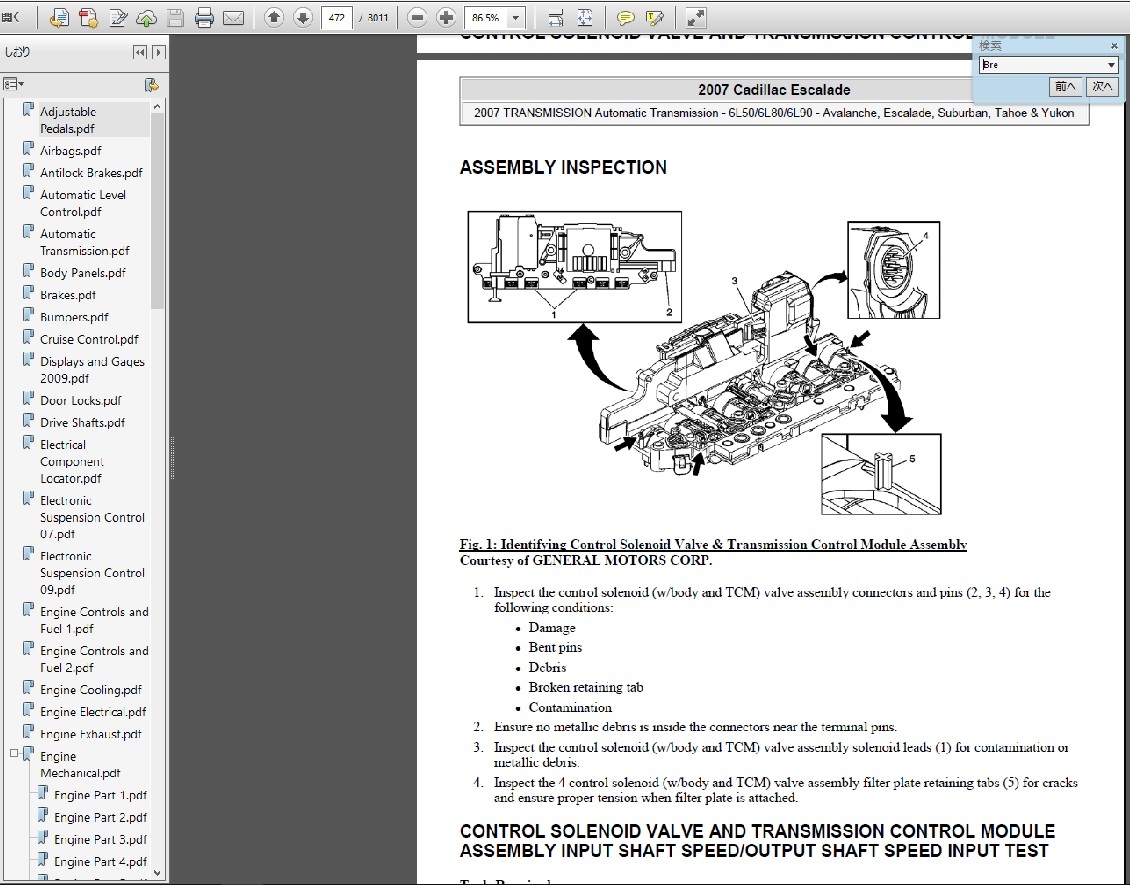
Task: Open Engine Part 1.pdf sub-bookmark
Action: coord(100,795)
